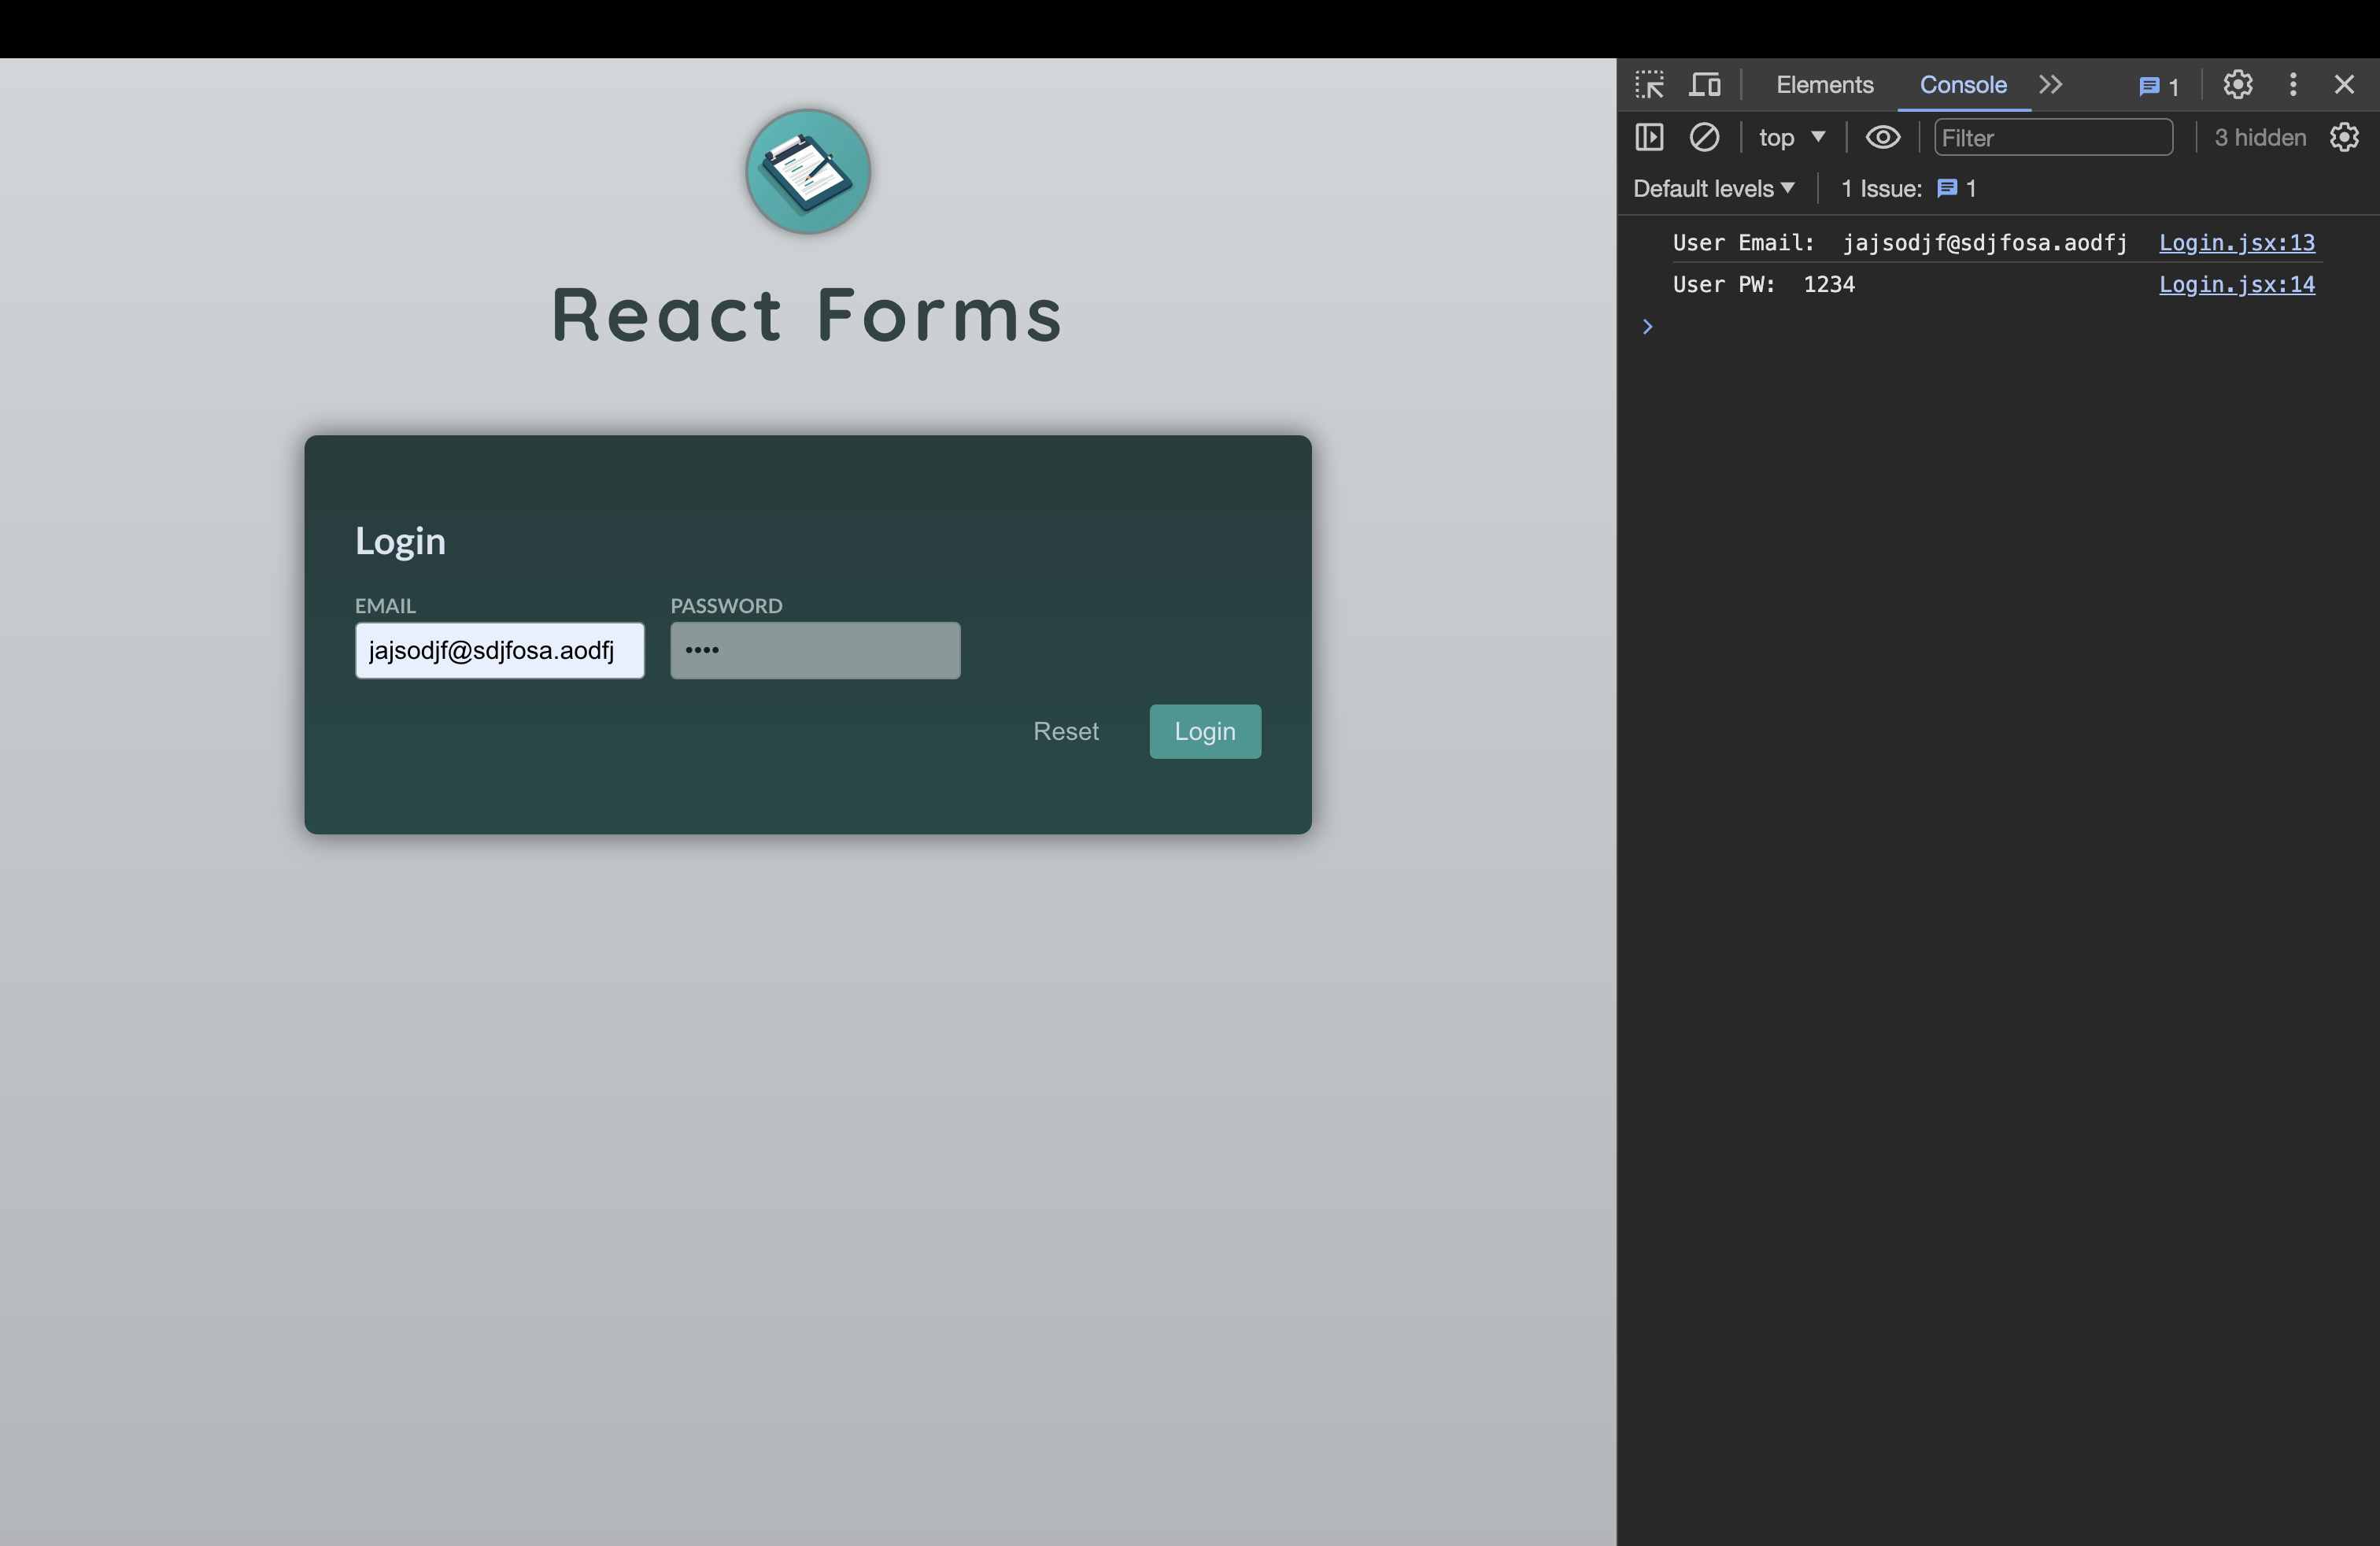Open DevTools settings gear
The height and width of the screenshot is (1546, 2380).
(x=2238, y=85)
